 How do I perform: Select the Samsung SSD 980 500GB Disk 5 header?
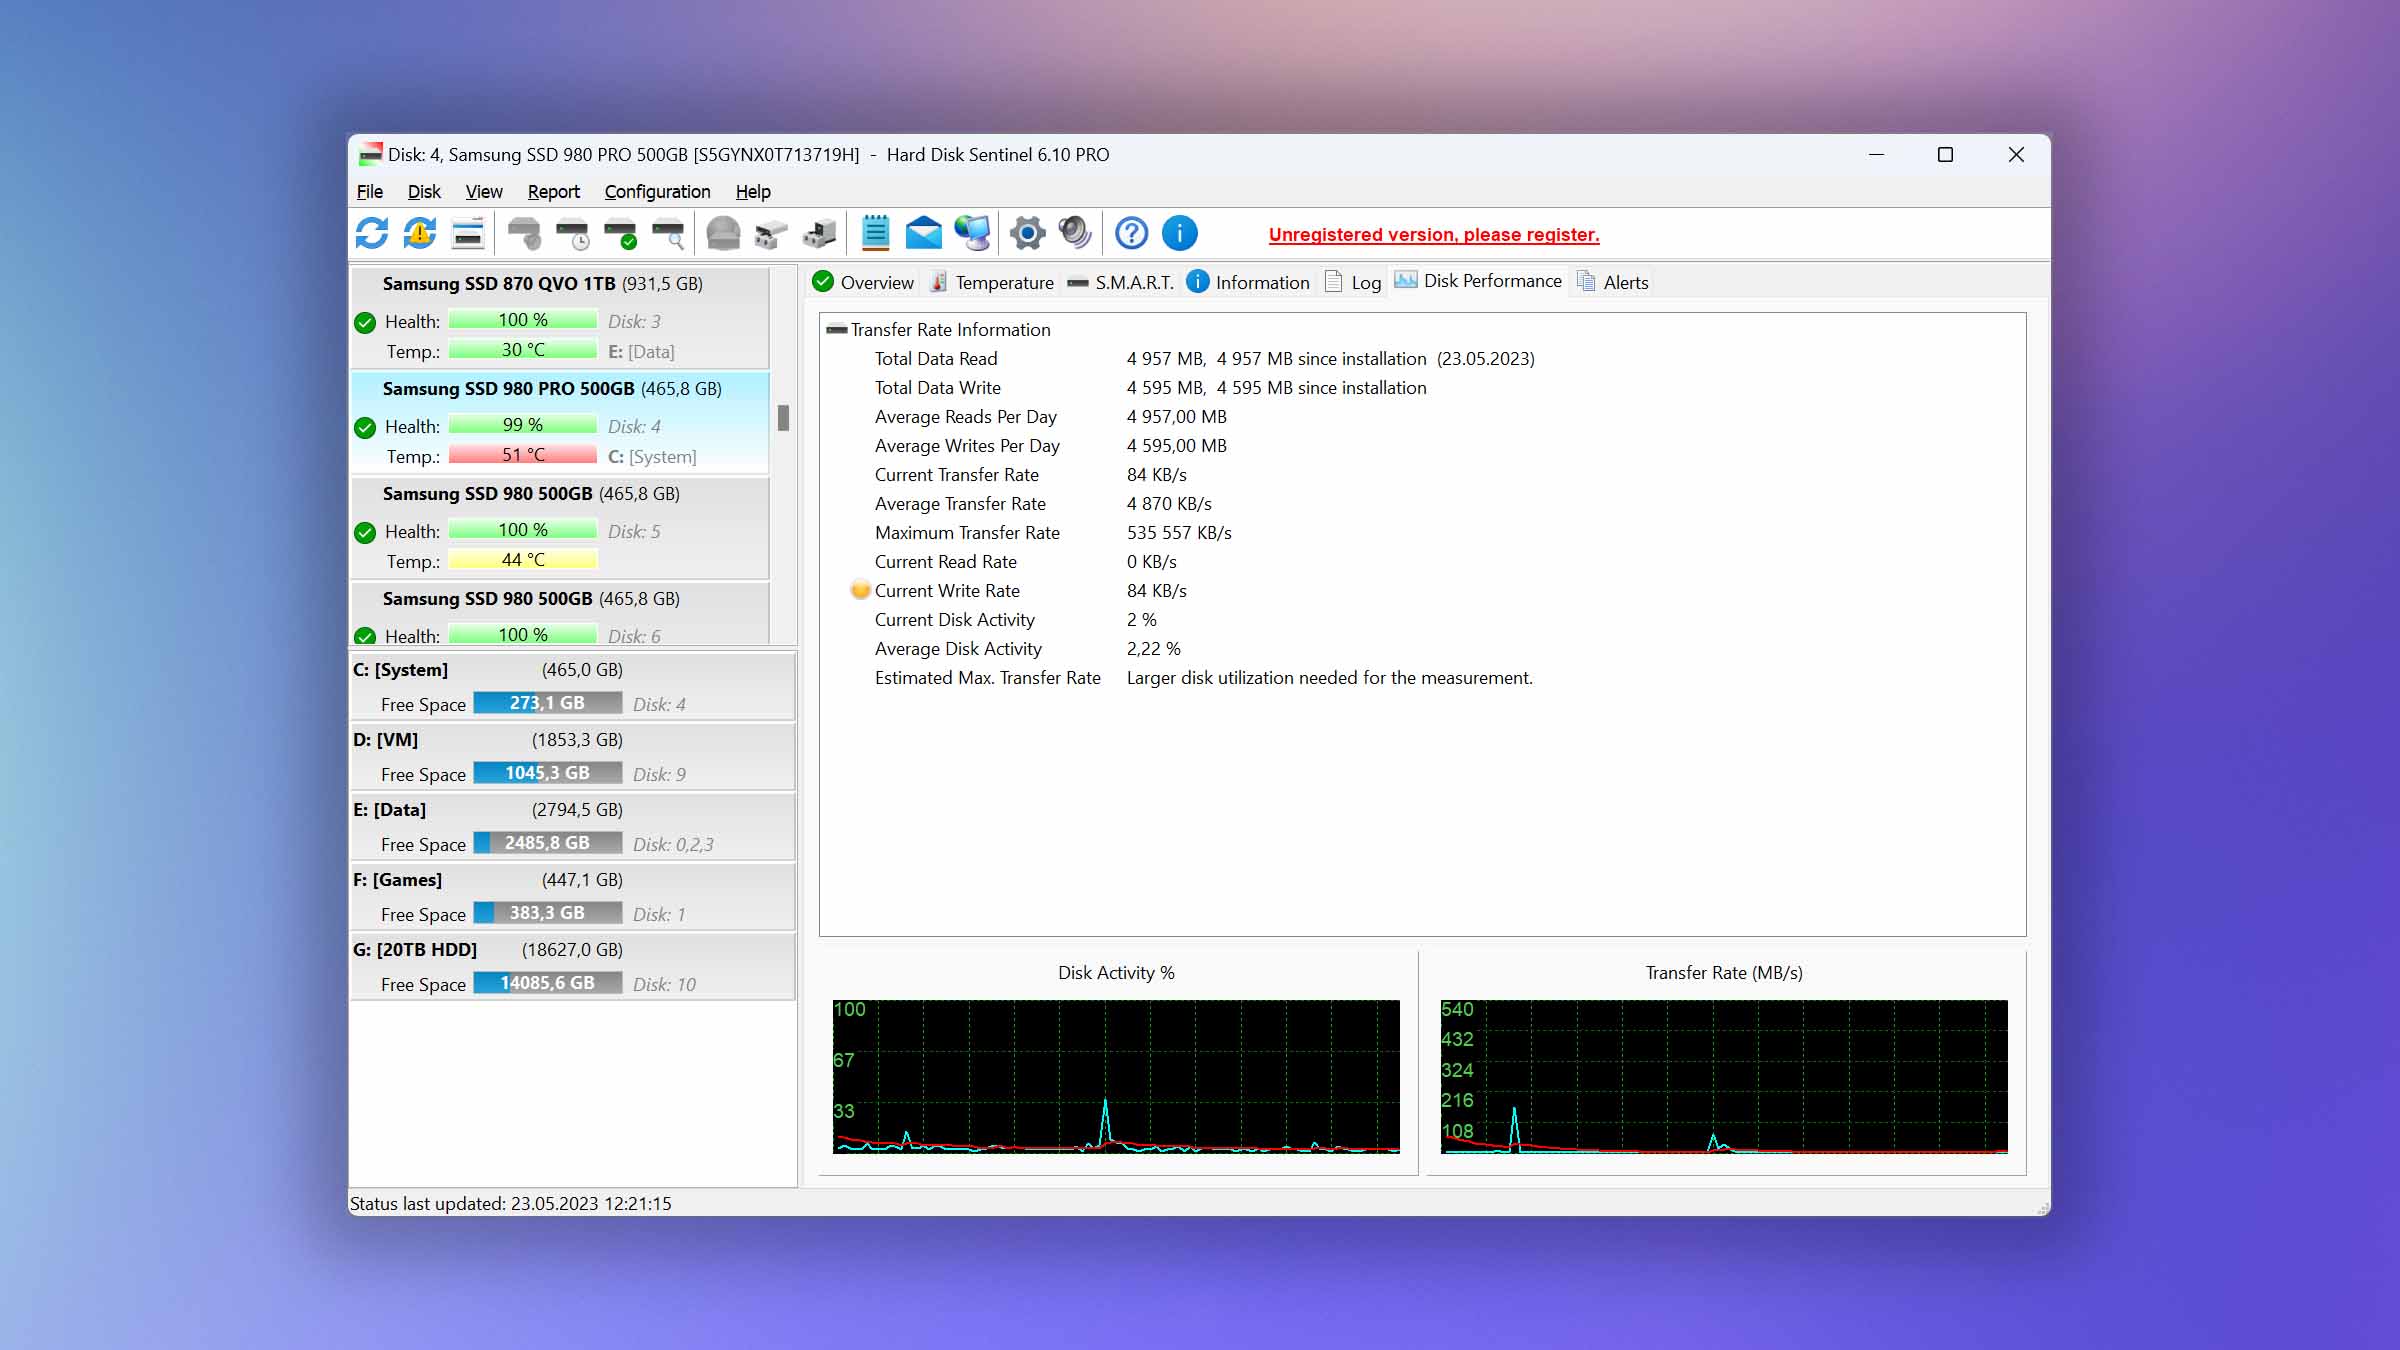[531, 494]
